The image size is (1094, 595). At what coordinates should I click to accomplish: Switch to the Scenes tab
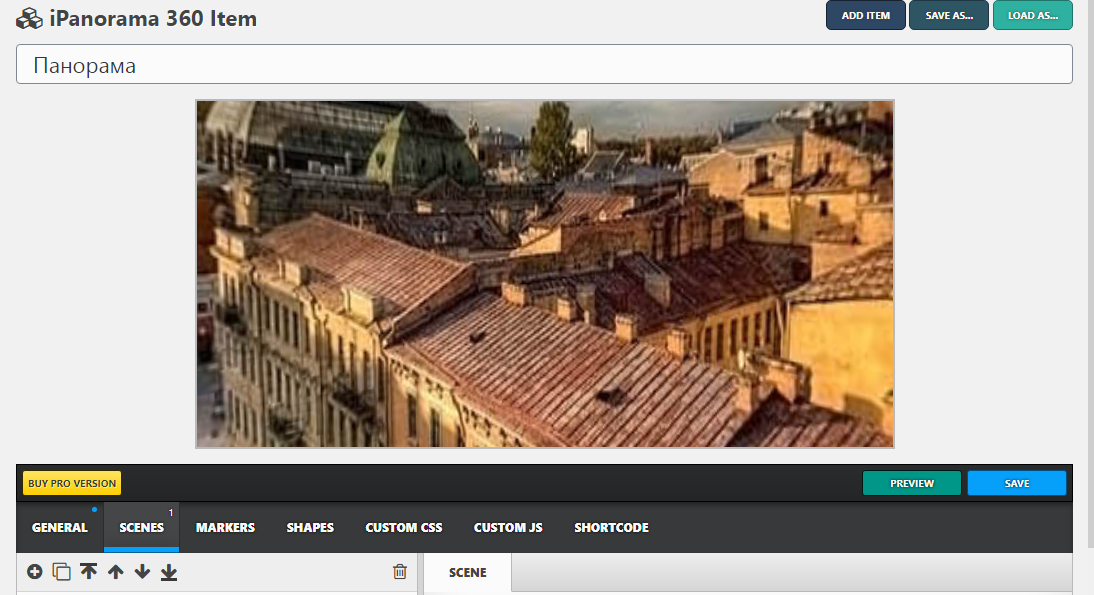coord(142,527)
